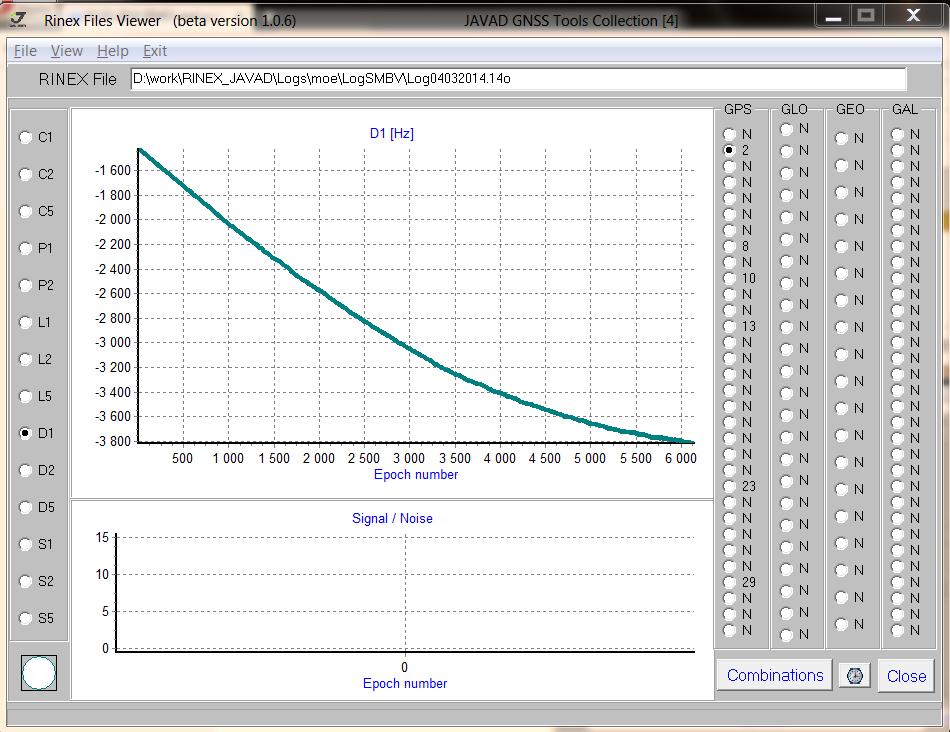Click the white circle indicator icon
The width and height of the screenshot is (950, 732).
tap(39, 673)
